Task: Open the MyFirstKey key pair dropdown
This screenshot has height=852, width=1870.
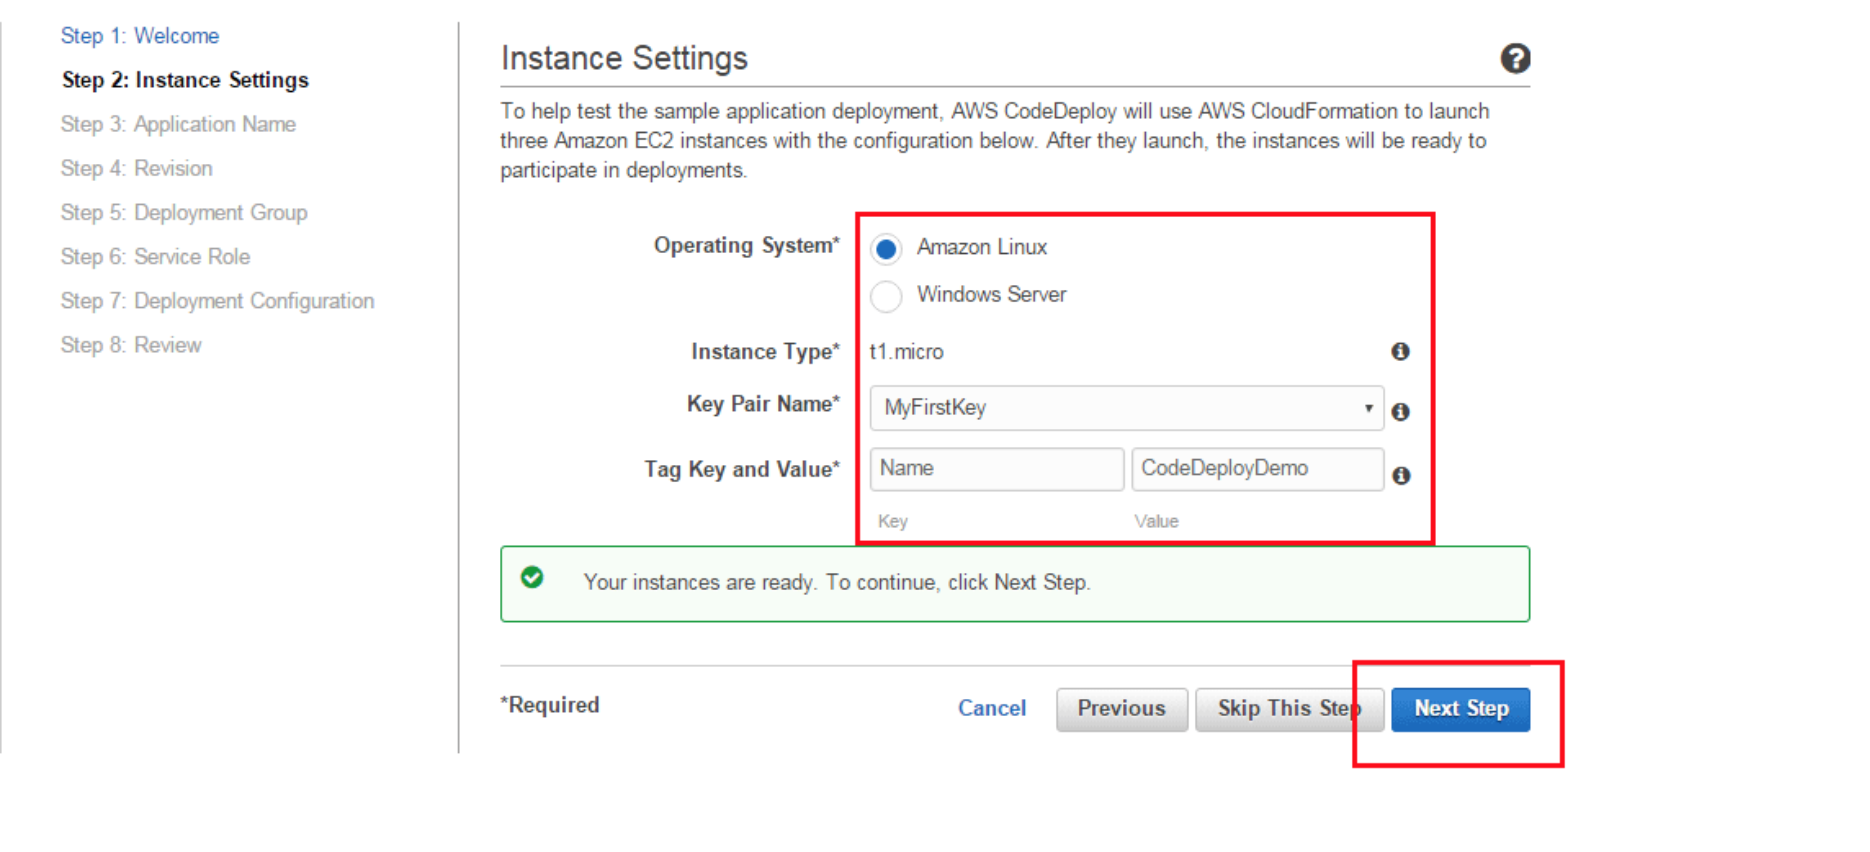Action: 1127,408
